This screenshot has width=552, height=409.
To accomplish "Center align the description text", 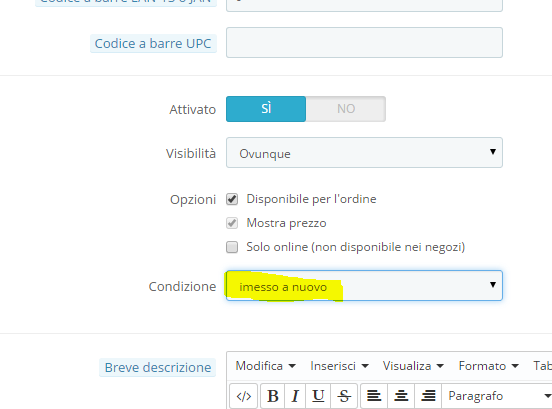I will coord(401,396).
